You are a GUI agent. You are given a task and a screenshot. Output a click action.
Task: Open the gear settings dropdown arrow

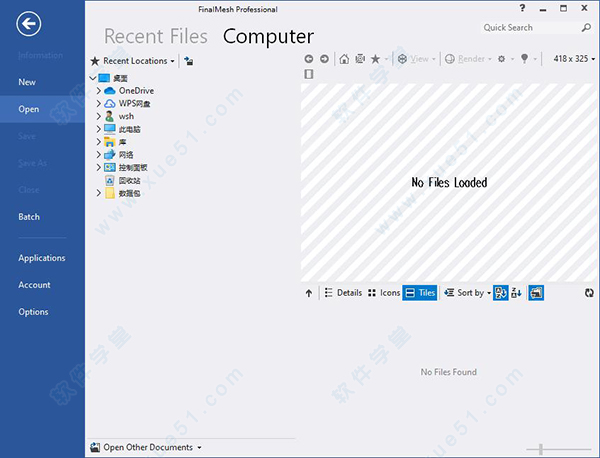512,59
